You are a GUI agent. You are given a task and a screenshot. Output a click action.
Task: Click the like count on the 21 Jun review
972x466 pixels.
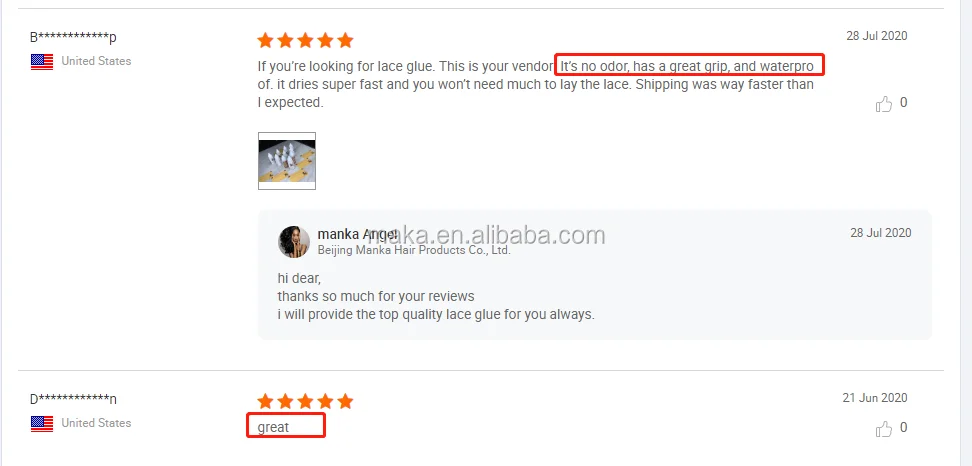pos(903,428)
